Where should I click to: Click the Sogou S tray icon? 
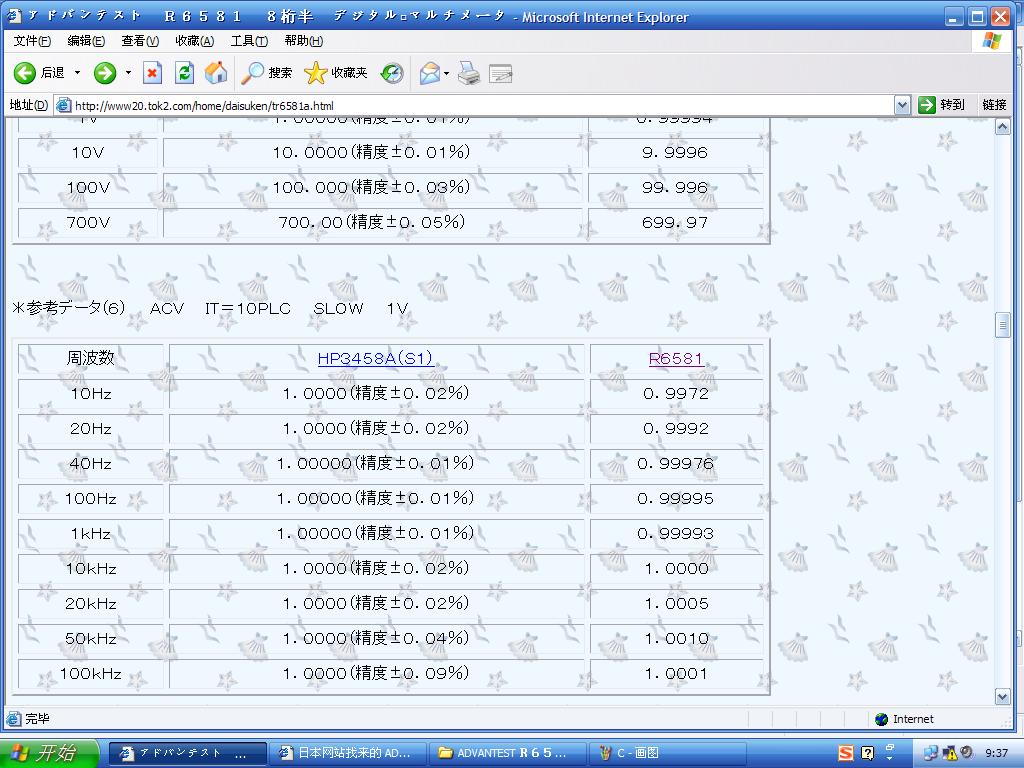[846, 753]
